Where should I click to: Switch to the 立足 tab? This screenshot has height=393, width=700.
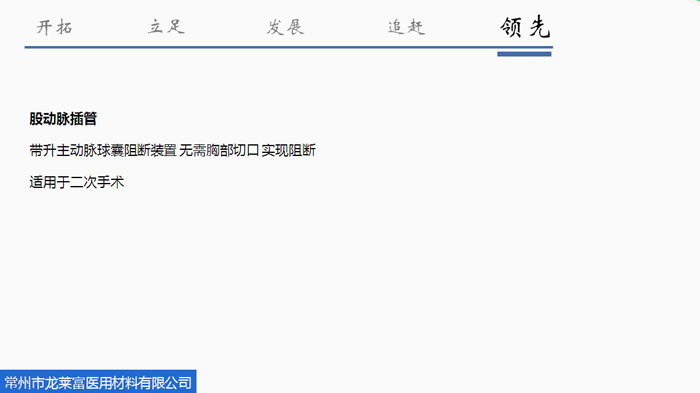(166, 27)
